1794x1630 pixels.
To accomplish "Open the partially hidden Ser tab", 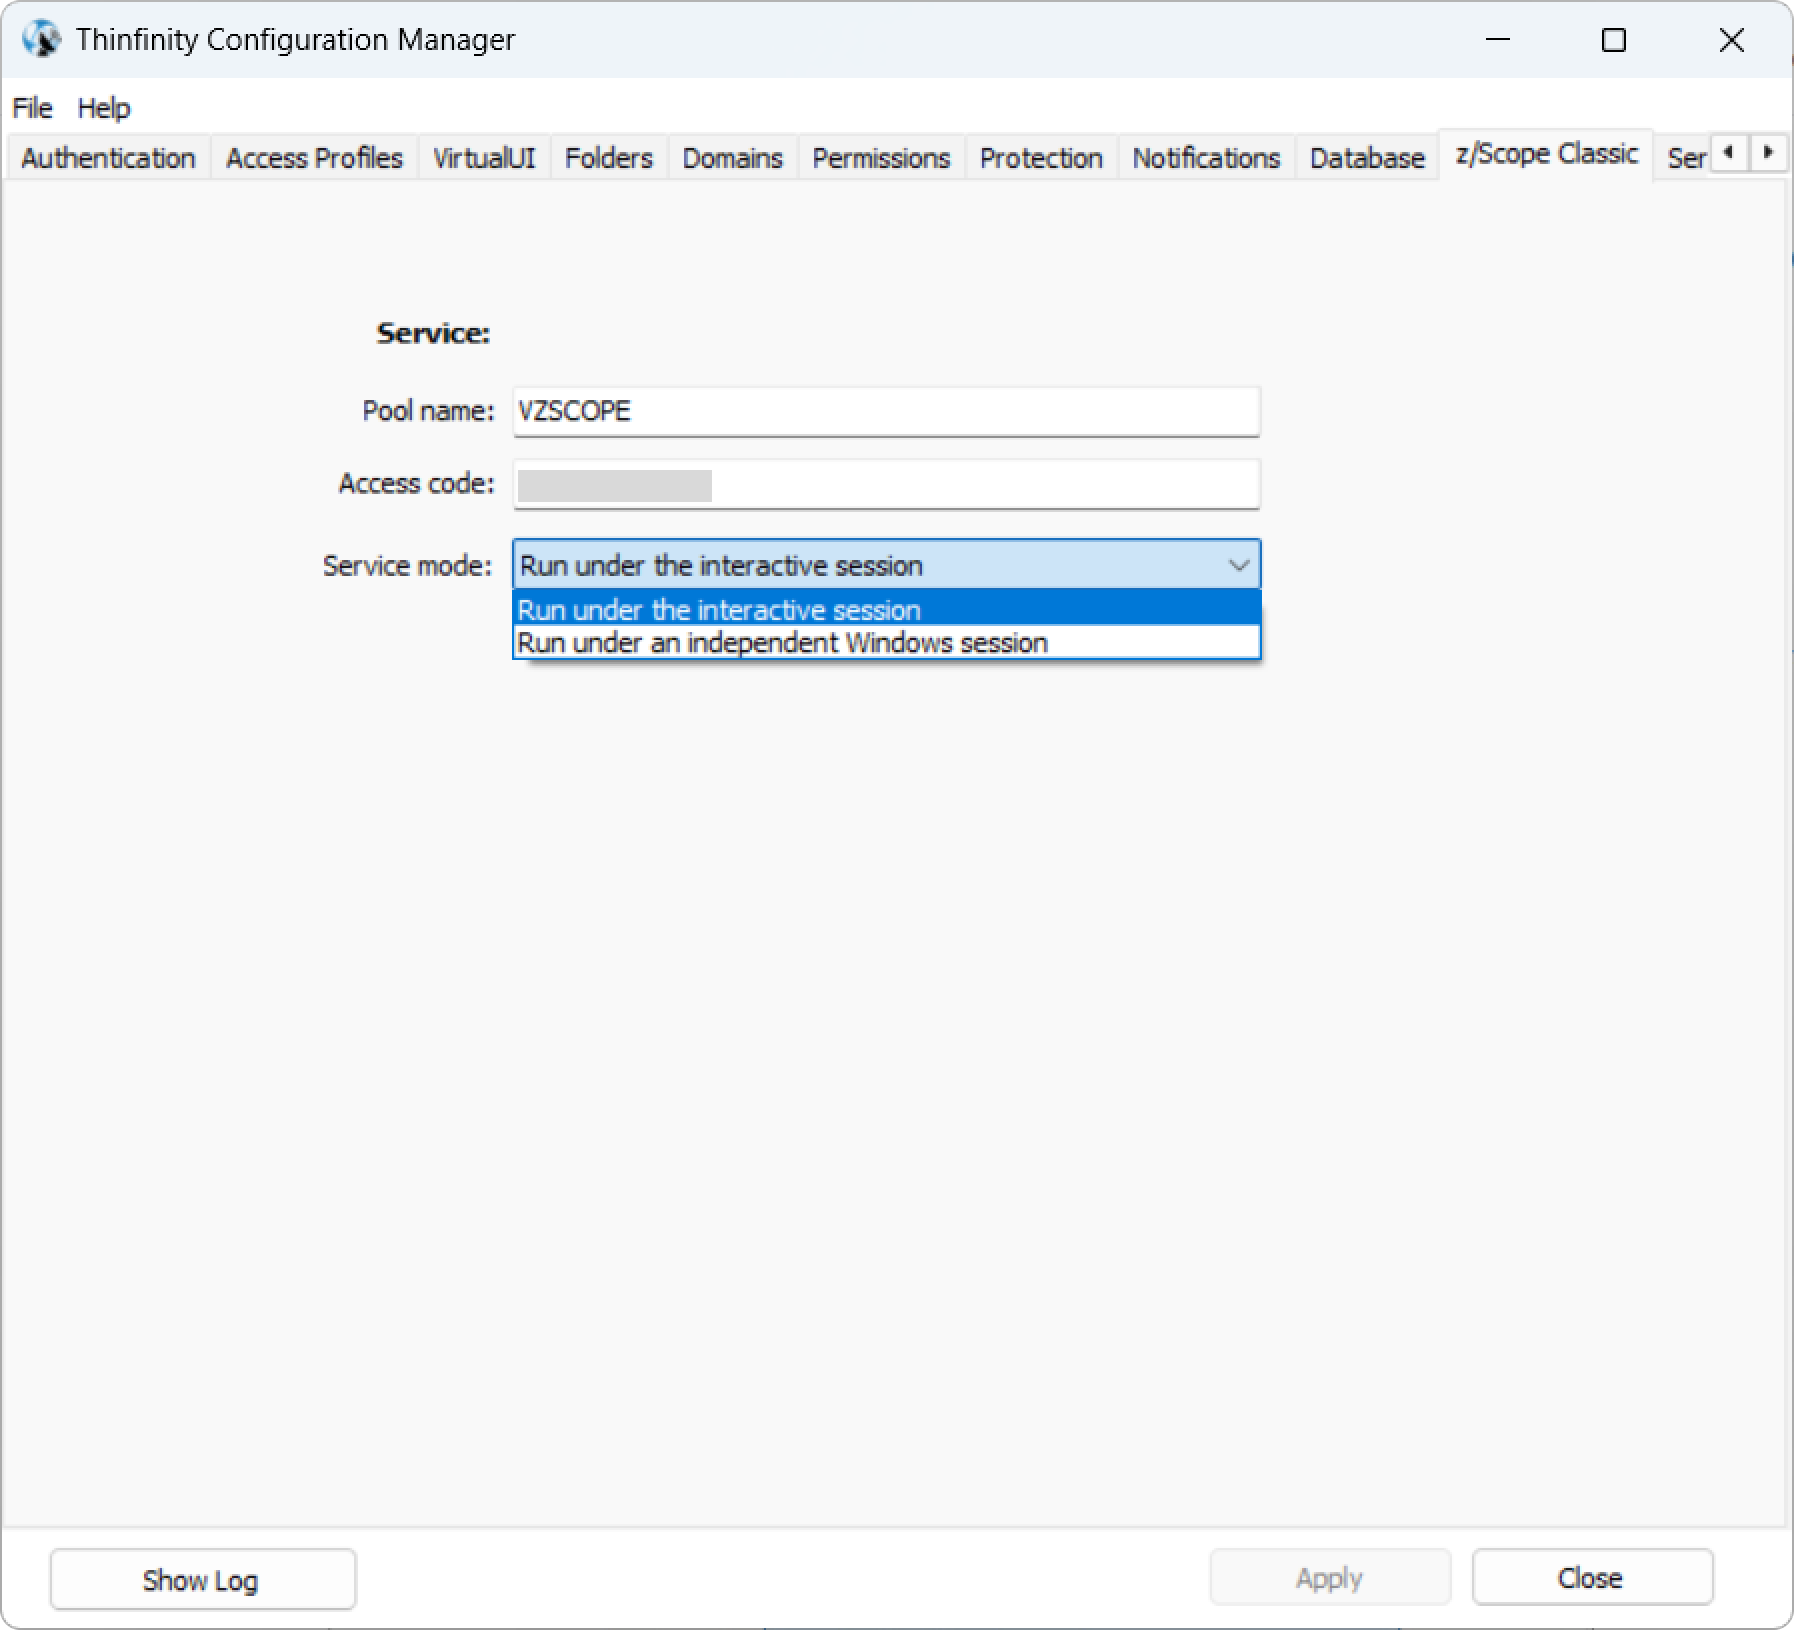I will pyautogui.click(x=1684, y=158).
